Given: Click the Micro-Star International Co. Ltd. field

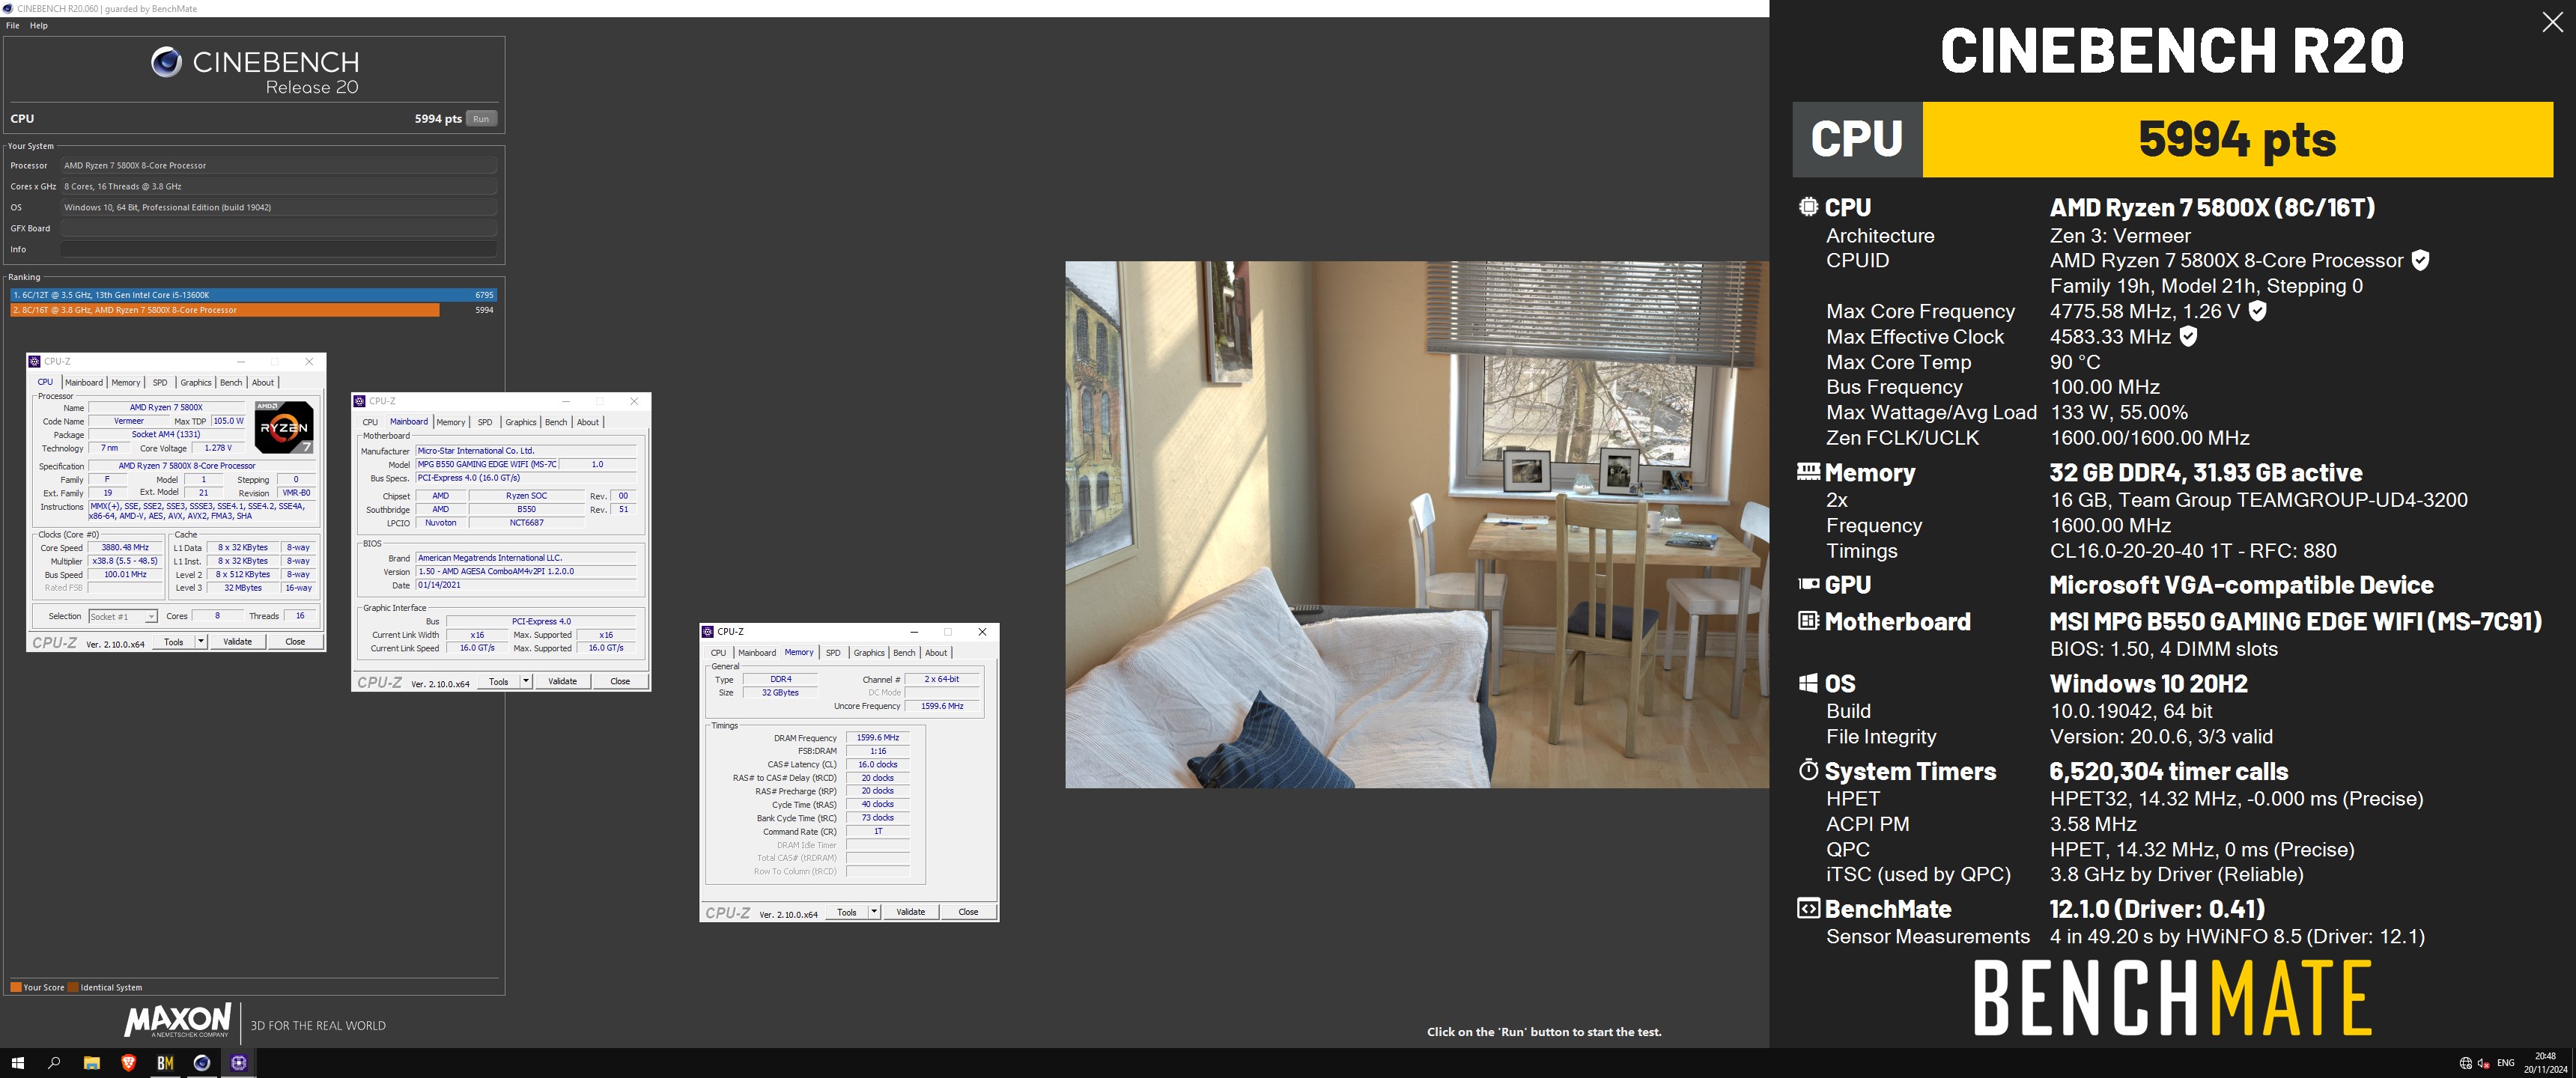Looking at the screenshot, I should [526, 451].
